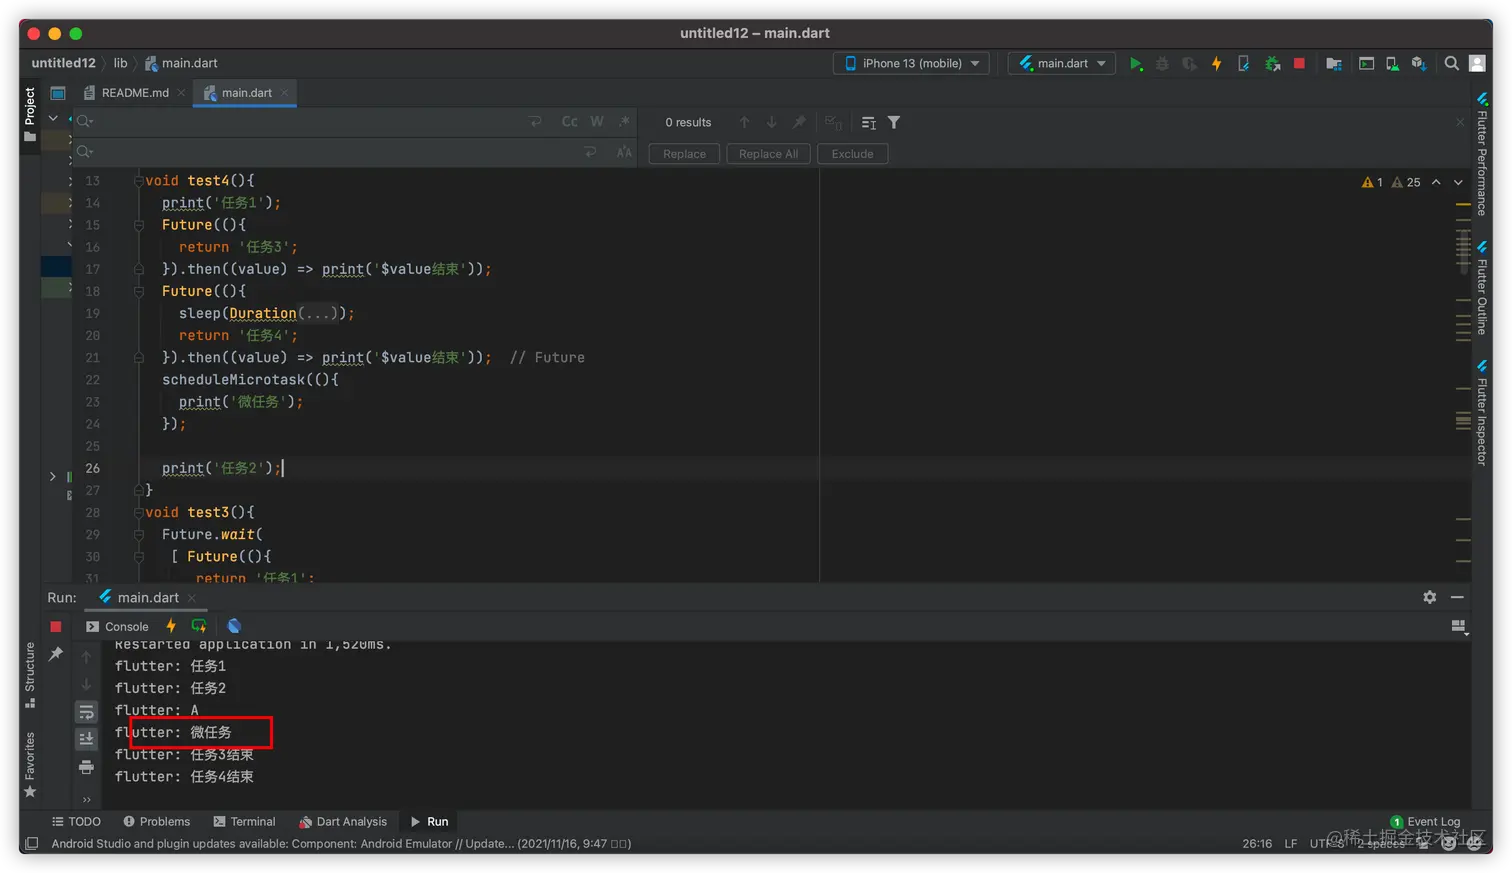Hot restart from the Run console toolbar
1512x873 pixels.
point(199,626)
